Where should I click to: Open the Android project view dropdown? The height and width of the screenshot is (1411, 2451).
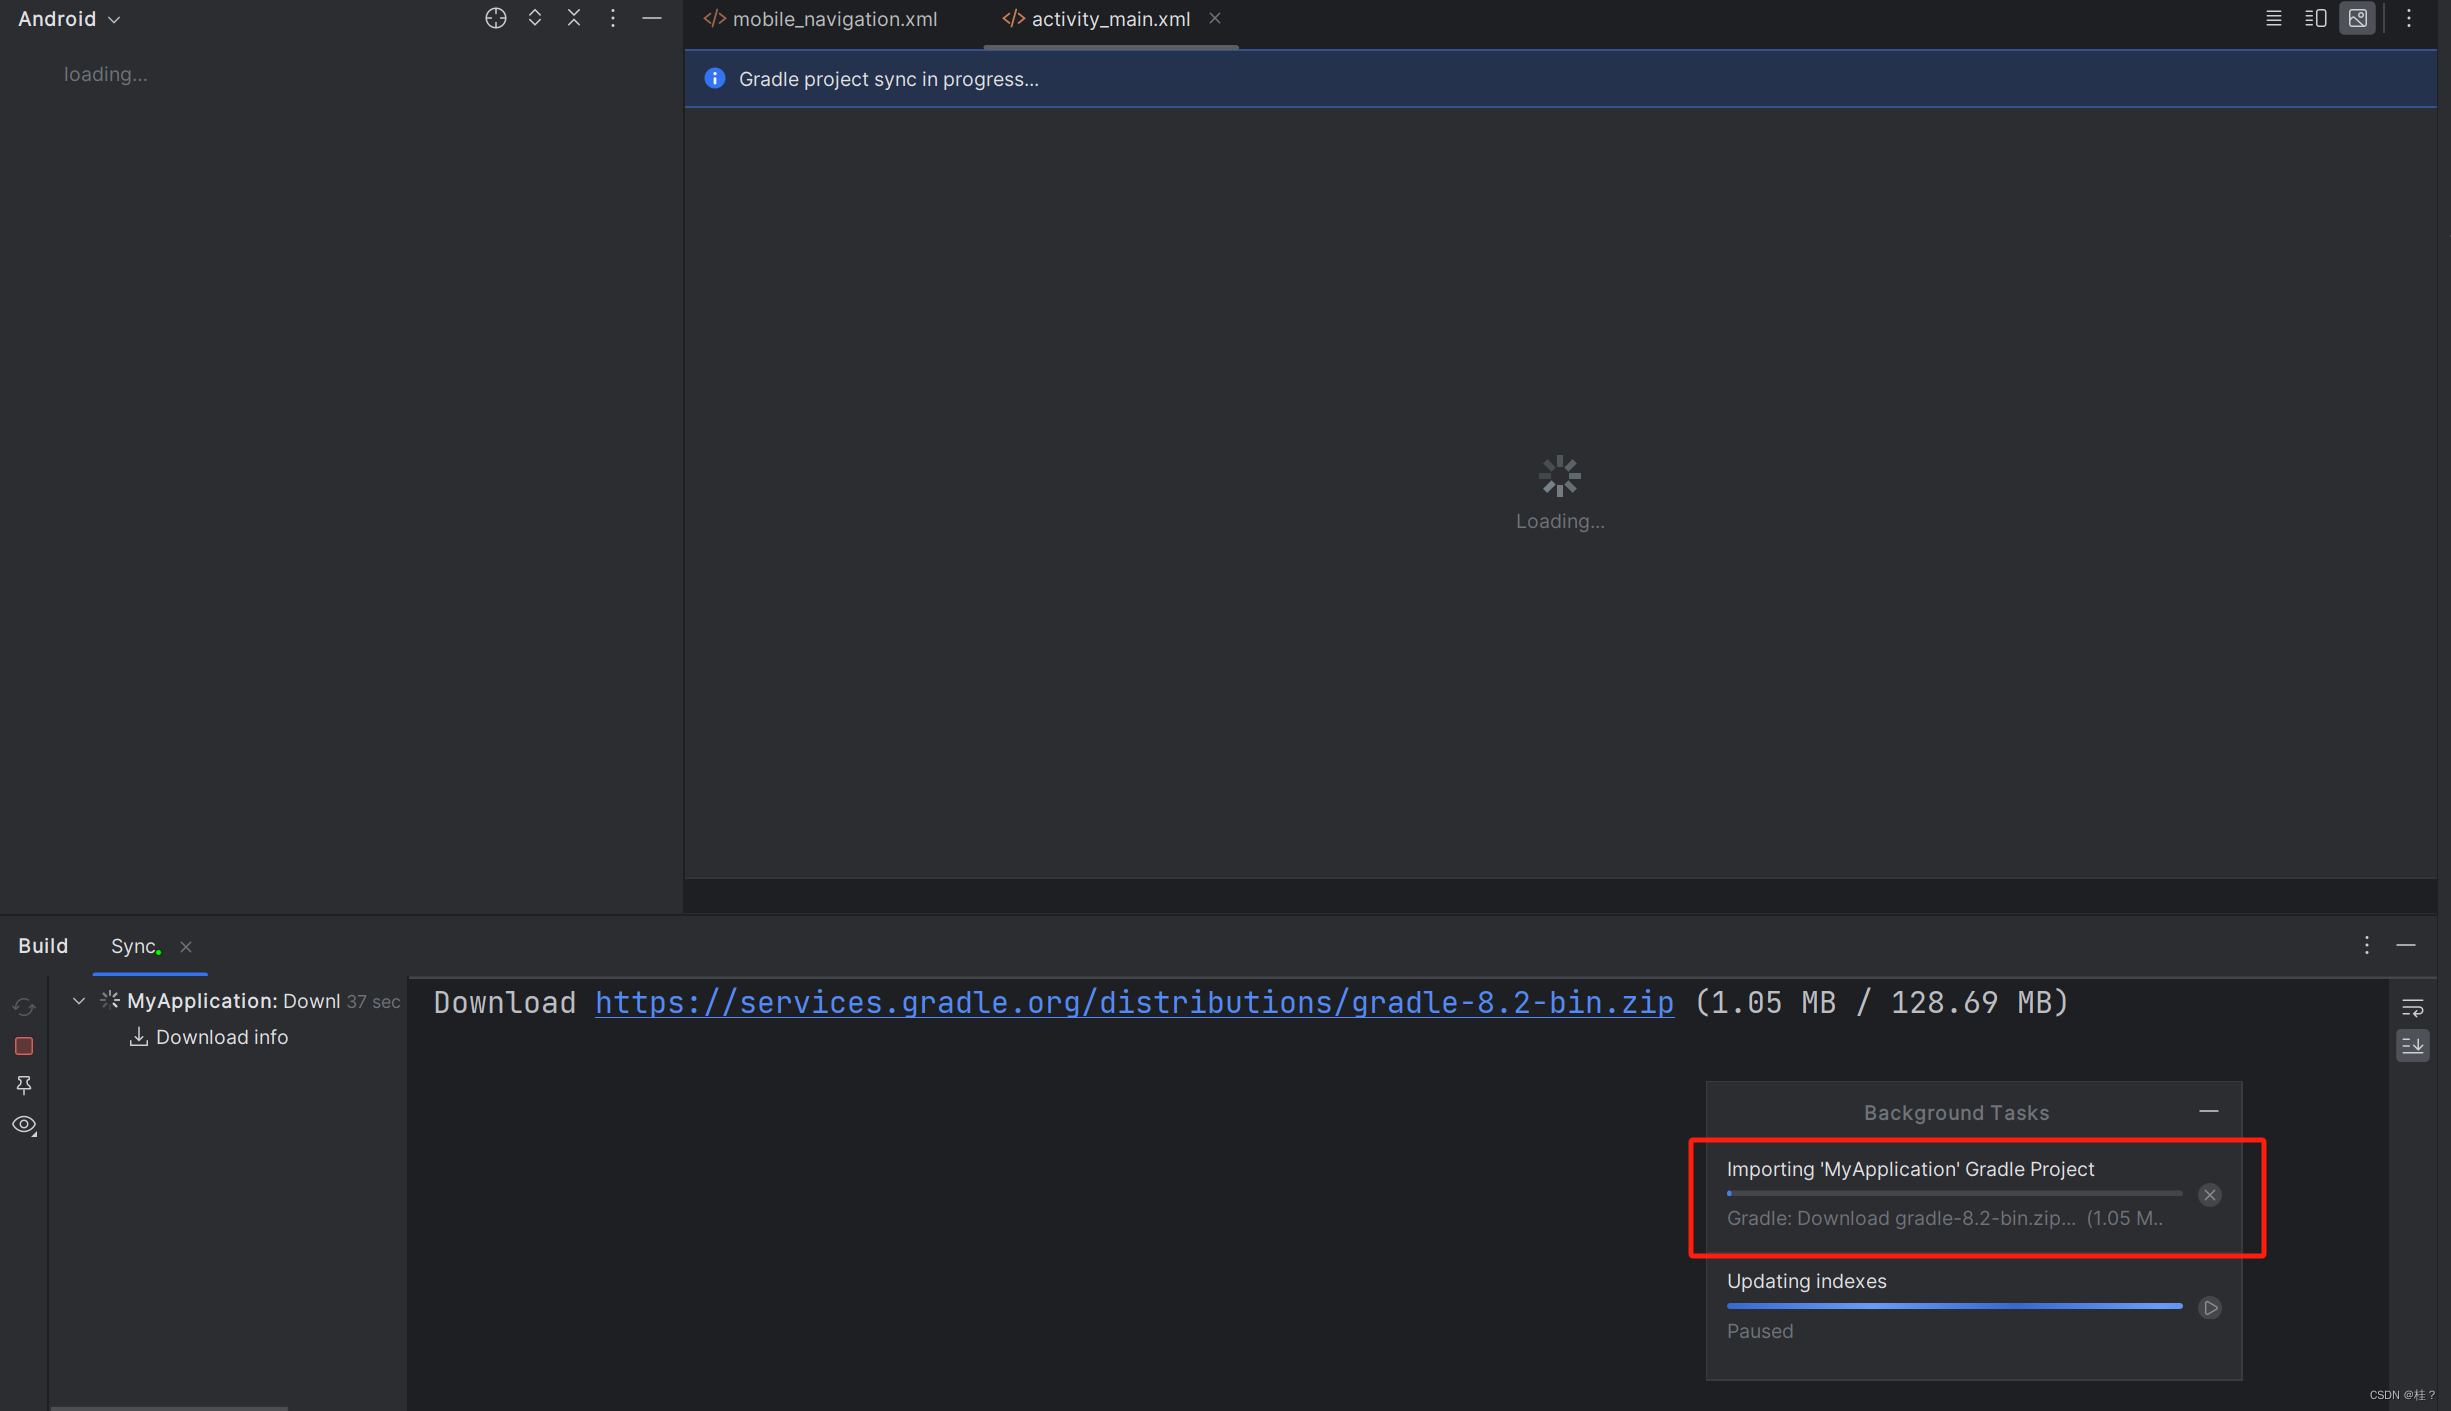pos(69,19)
